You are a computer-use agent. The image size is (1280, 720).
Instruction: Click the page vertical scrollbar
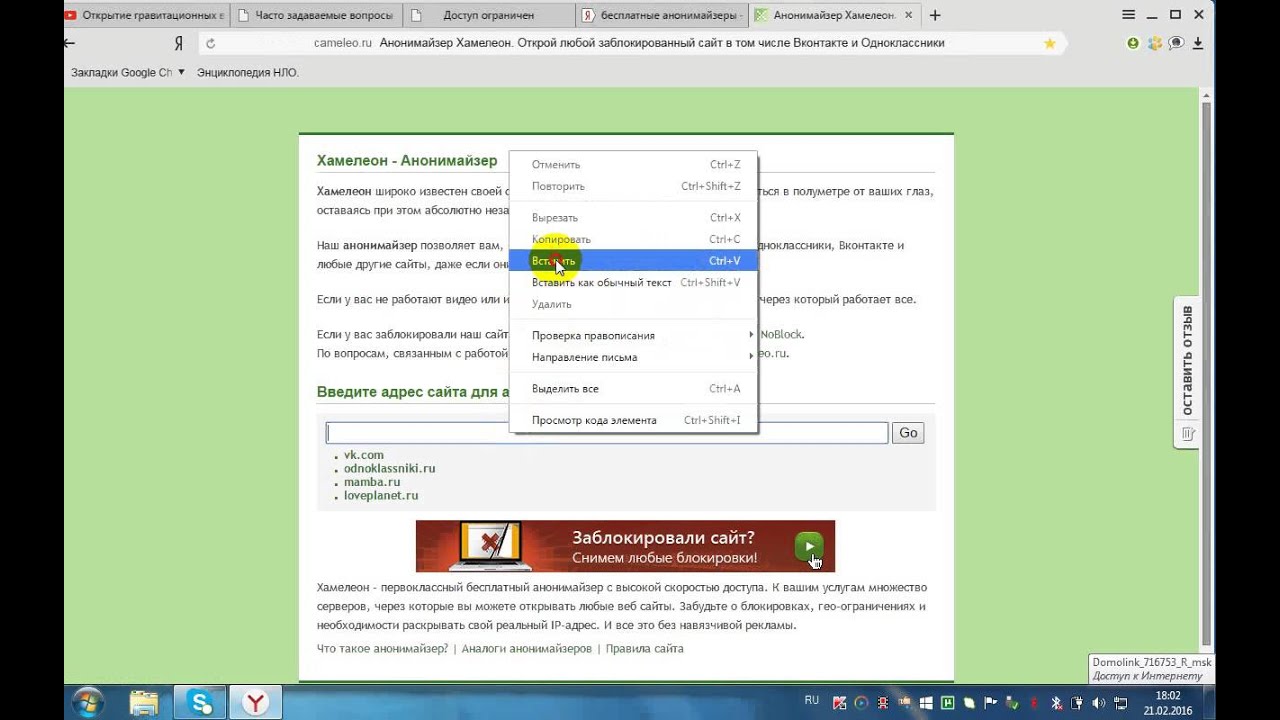[x=1207, y=372]
